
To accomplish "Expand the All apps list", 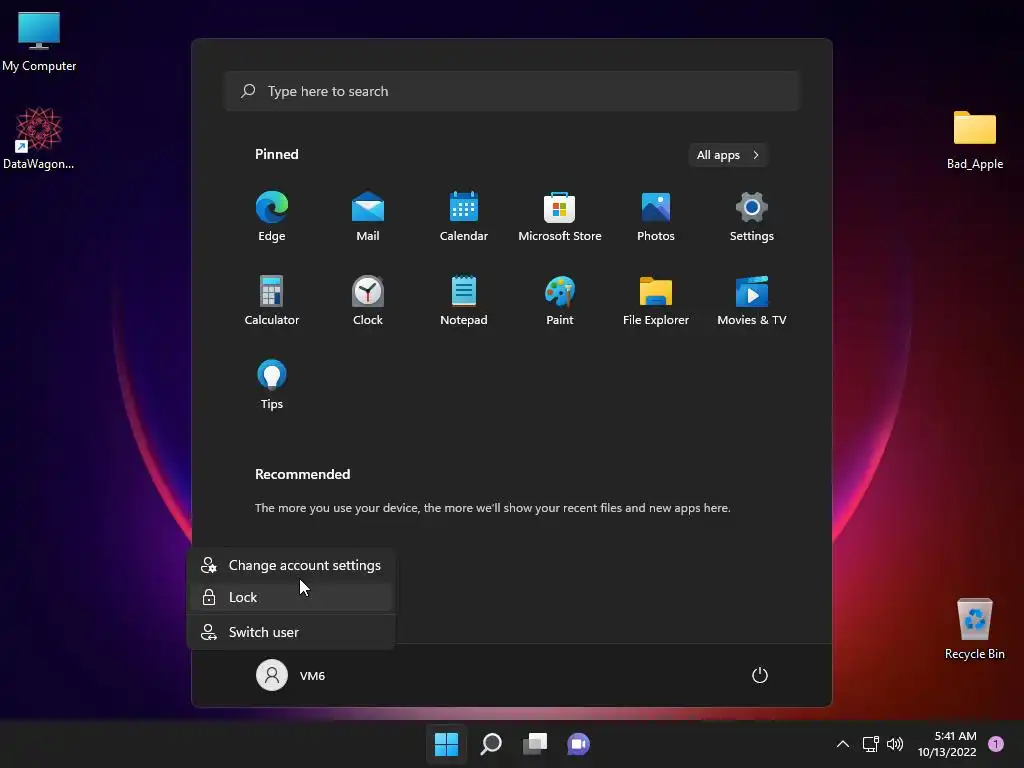I will [728, 155].
